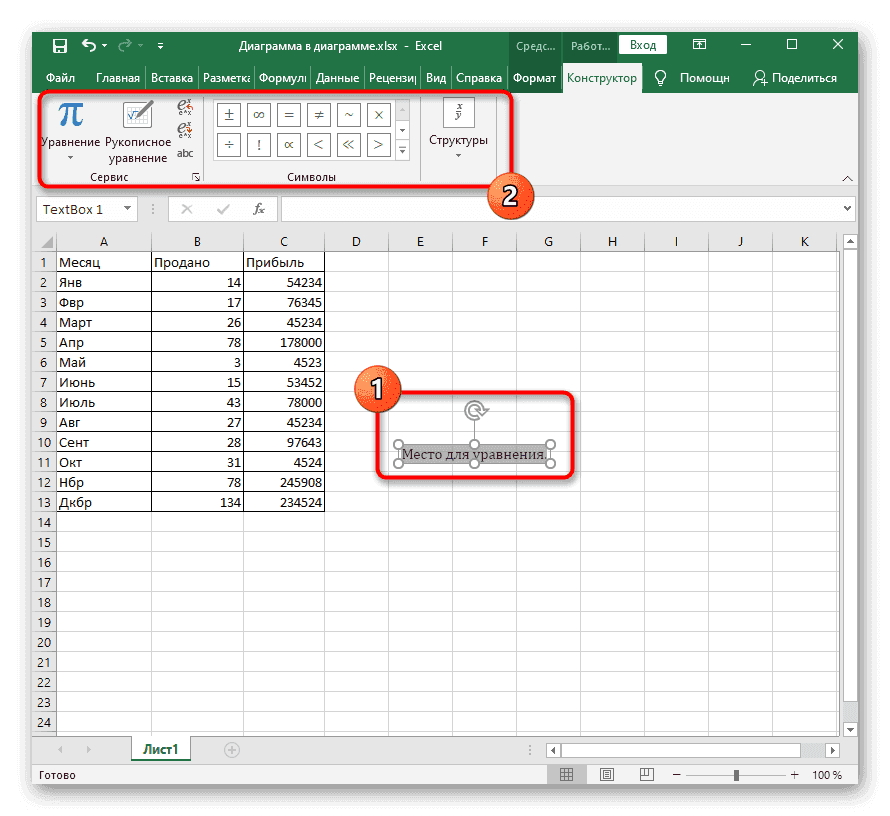Screen dimensions: 890x816
Task: Click inside the formula bar field
Action: click(x=560, y=209)
